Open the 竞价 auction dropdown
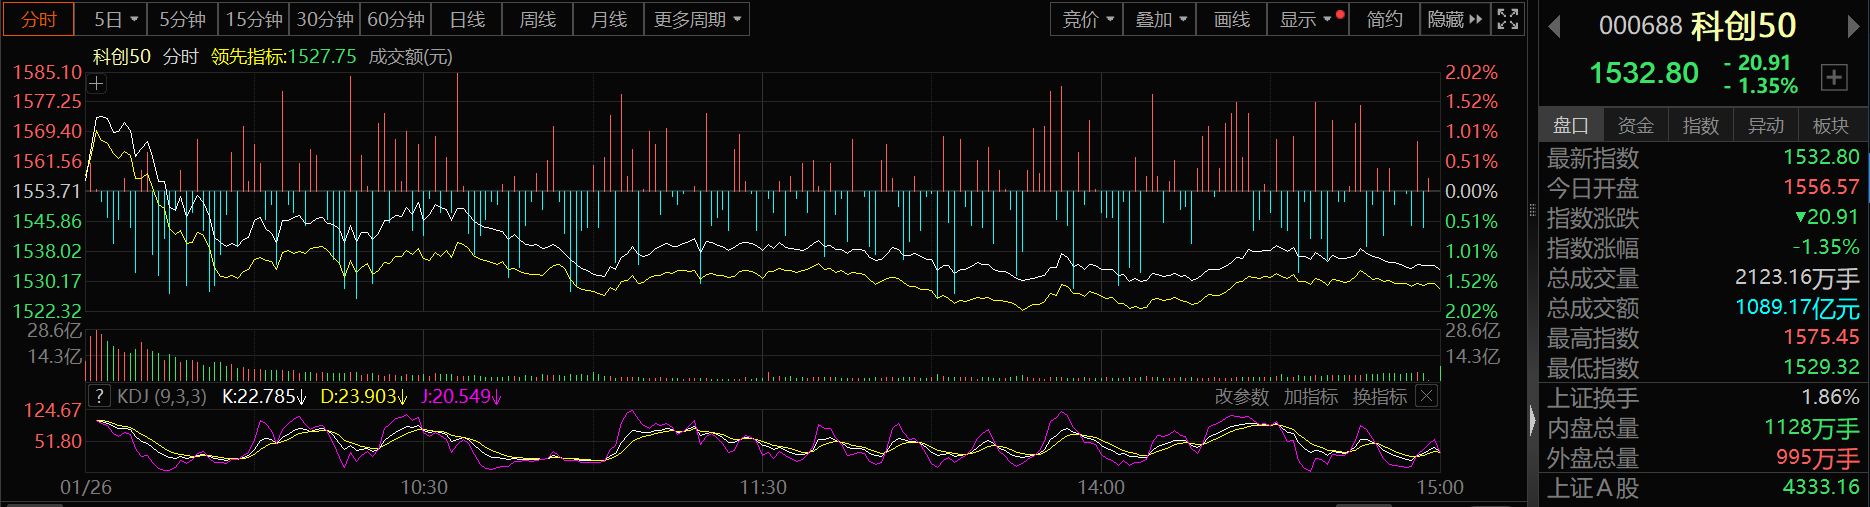 click(1087, 19)
